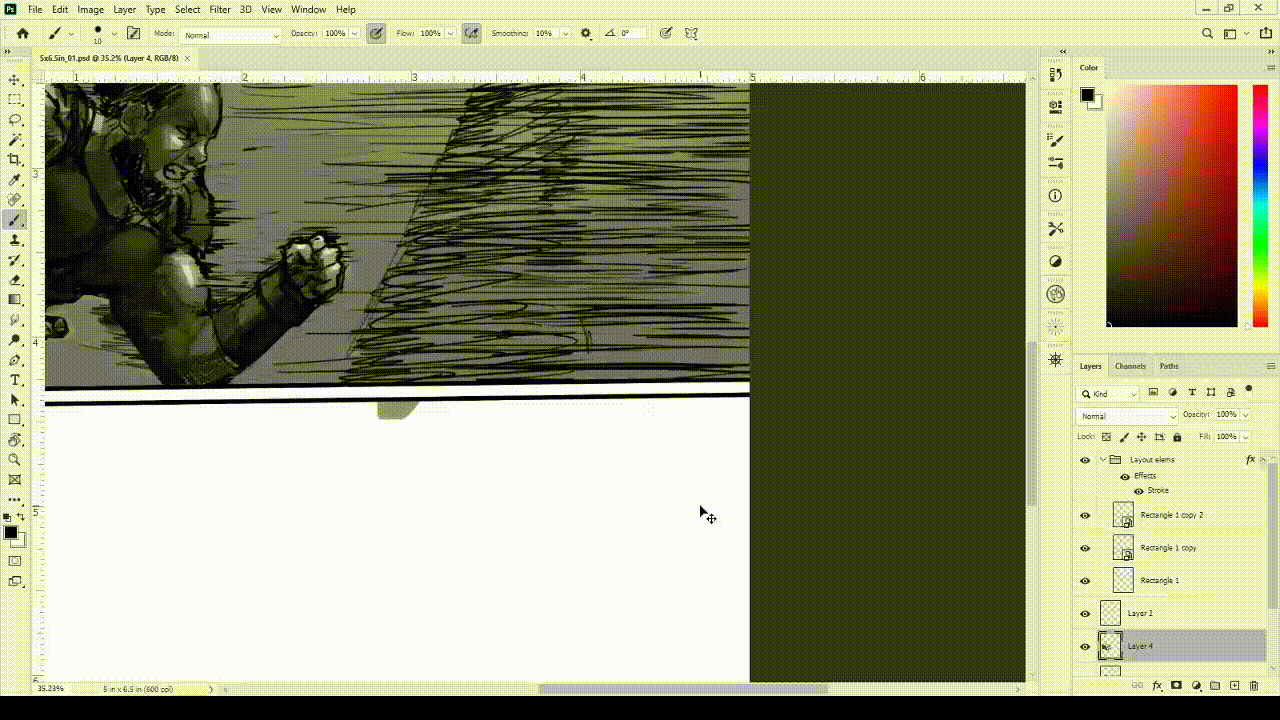This screenshot has height=720, width=1280.
Task: Open the Opacity dropdown in options bar
Action: tap(355, 33)
